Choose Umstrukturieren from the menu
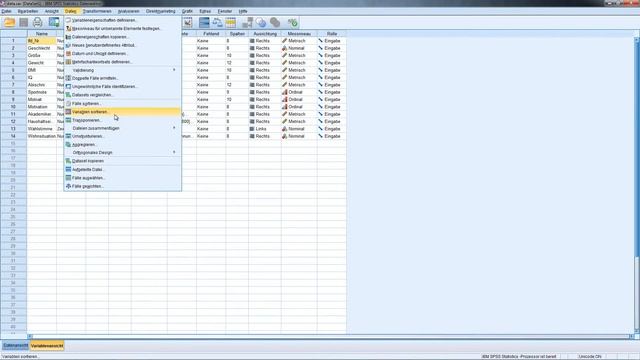 click(x=122, y=136)
